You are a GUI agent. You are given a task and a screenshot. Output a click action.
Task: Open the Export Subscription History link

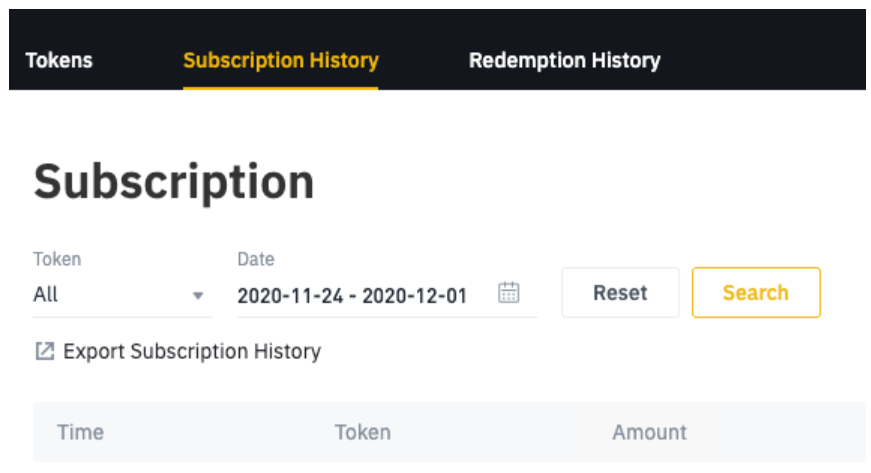click(192, 351)
